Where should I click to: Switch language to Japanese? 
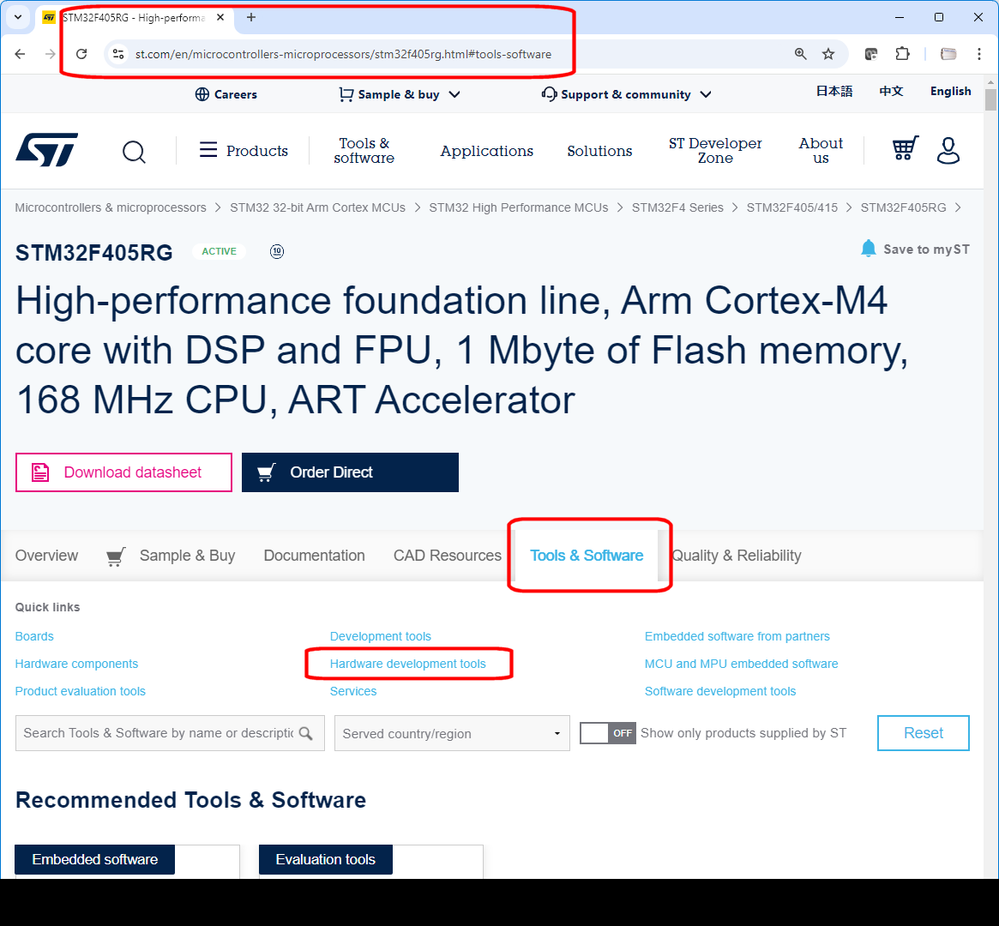tap(834, 91)
